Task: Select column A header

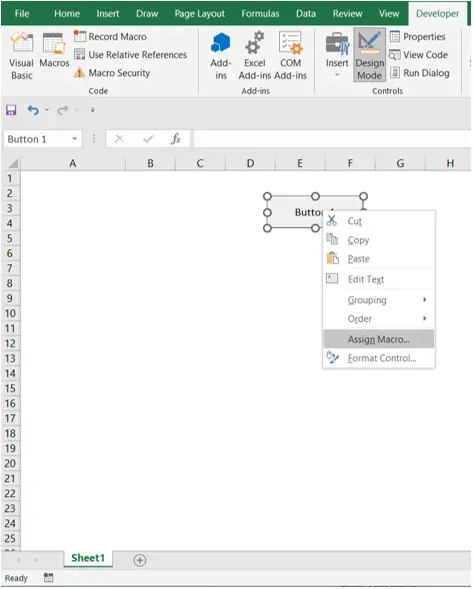Action: coord(72,163)
